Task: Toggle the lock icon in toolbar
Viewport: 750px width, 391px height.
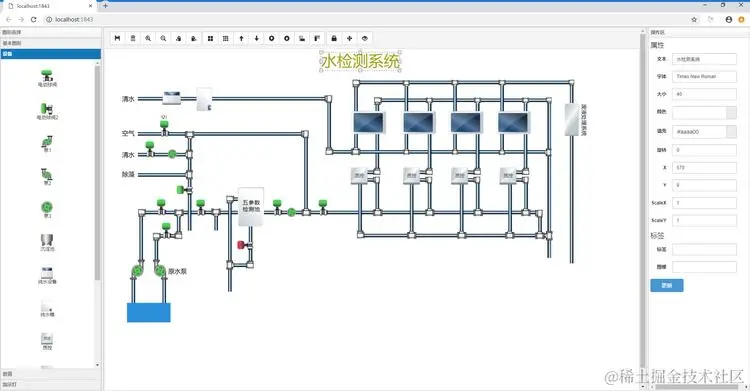Action: click(334, 38)
